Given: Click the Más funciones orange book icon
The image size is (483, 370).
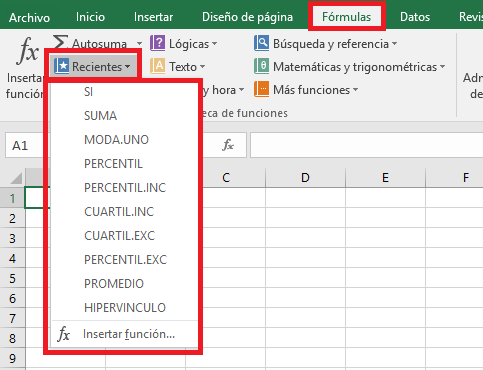Looking at the screenshot, I should (x=261, y=89).
